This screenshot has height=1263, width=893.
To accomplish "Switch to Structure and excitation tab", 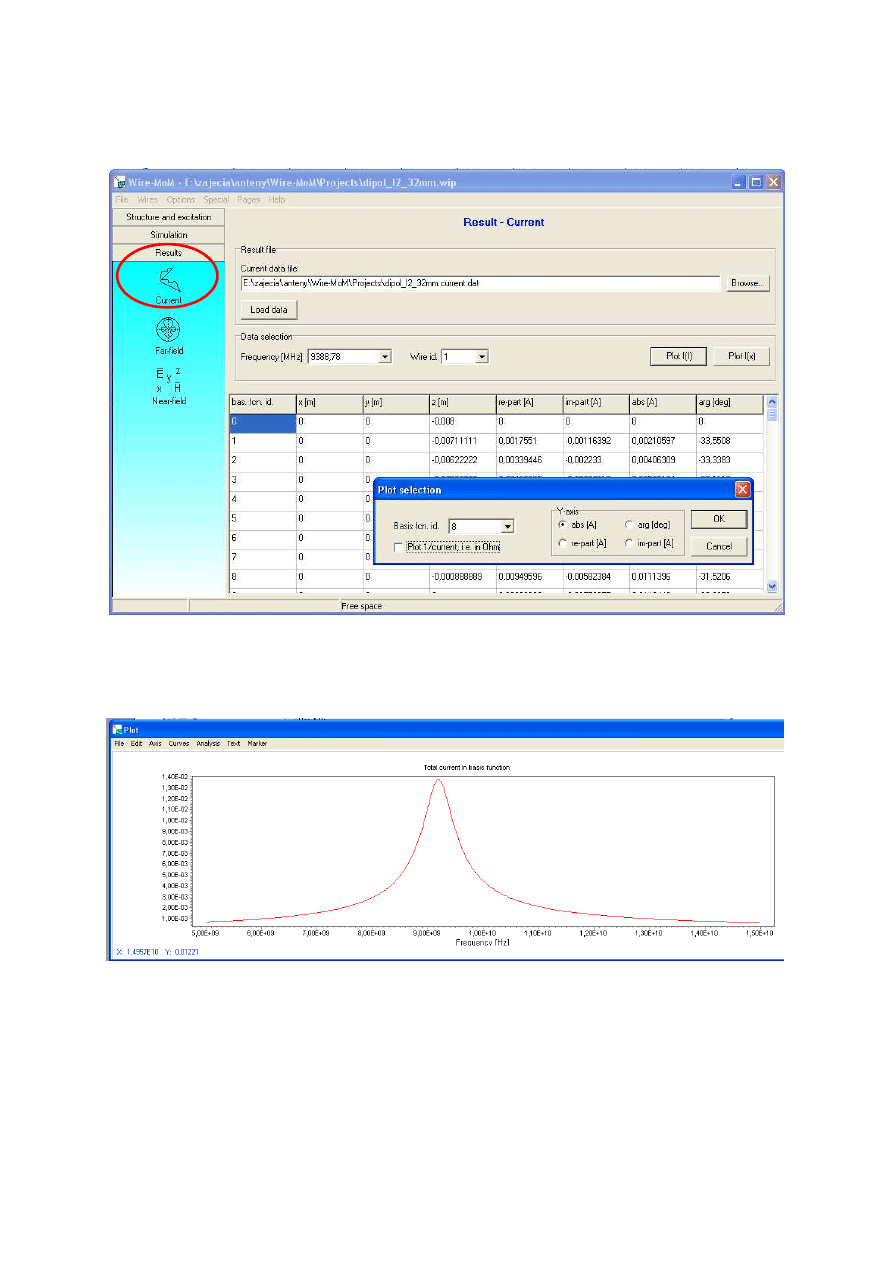I will click(168, 217).
